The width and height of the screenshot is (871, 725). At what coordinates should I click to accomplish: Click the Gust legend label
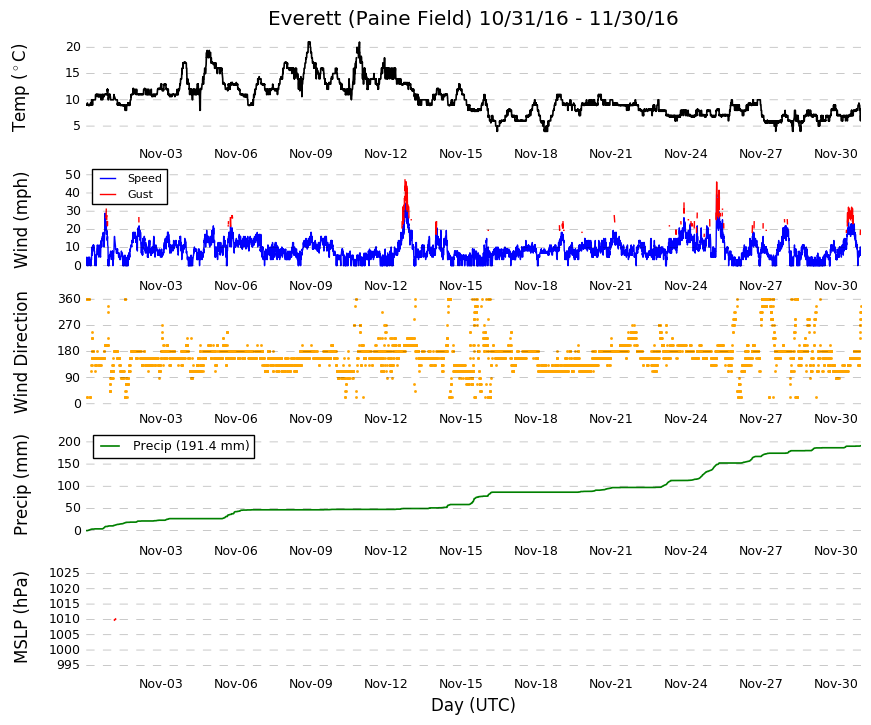[x=140, y=194]
